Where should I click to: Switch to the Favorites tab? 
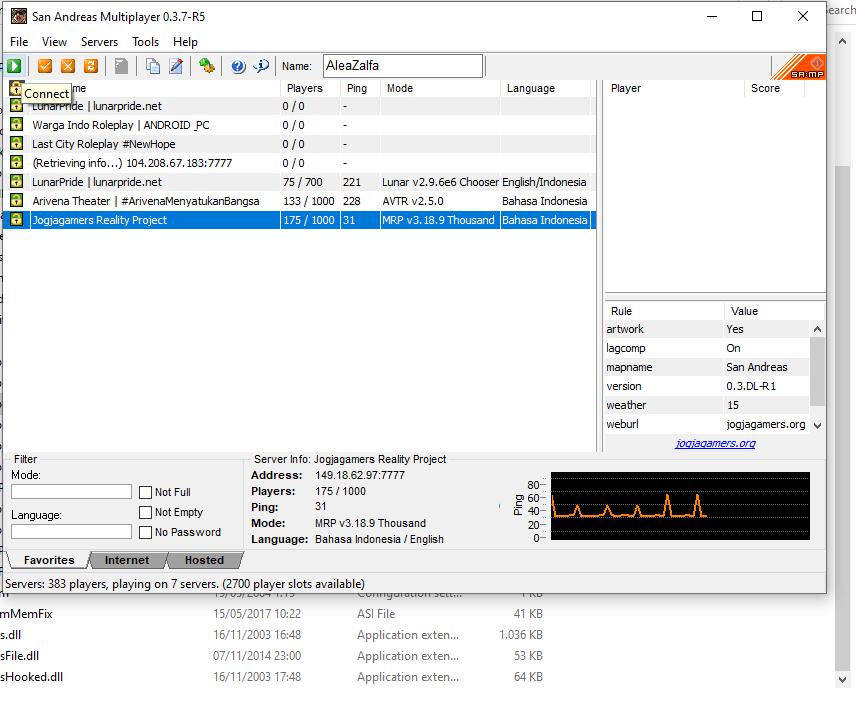[49, 560]
